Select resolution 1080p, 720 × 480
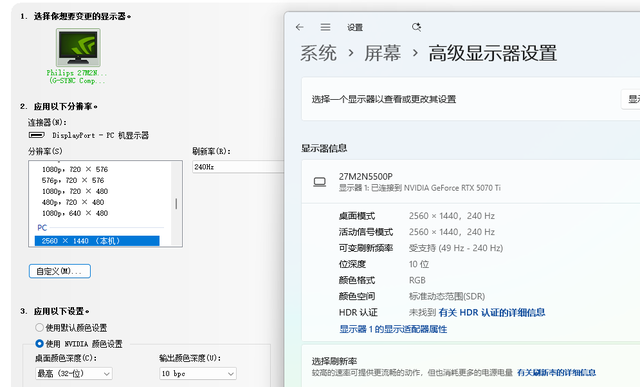Image resolution: width=640 pixels, height=387 pixels. tap(75, 191)
